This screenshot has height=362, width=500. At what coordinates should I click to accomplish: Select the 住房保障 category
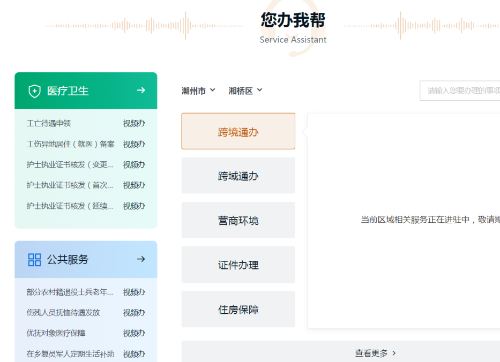238,309
